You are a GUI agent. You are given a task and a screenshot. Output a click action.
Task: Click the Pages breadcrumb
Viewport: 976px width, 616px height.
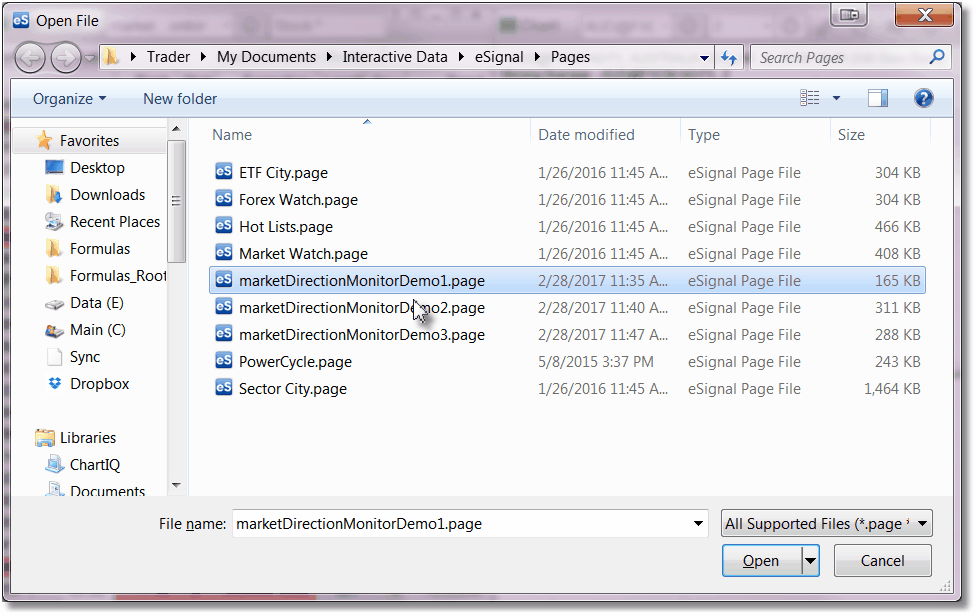tap(570, 57)
